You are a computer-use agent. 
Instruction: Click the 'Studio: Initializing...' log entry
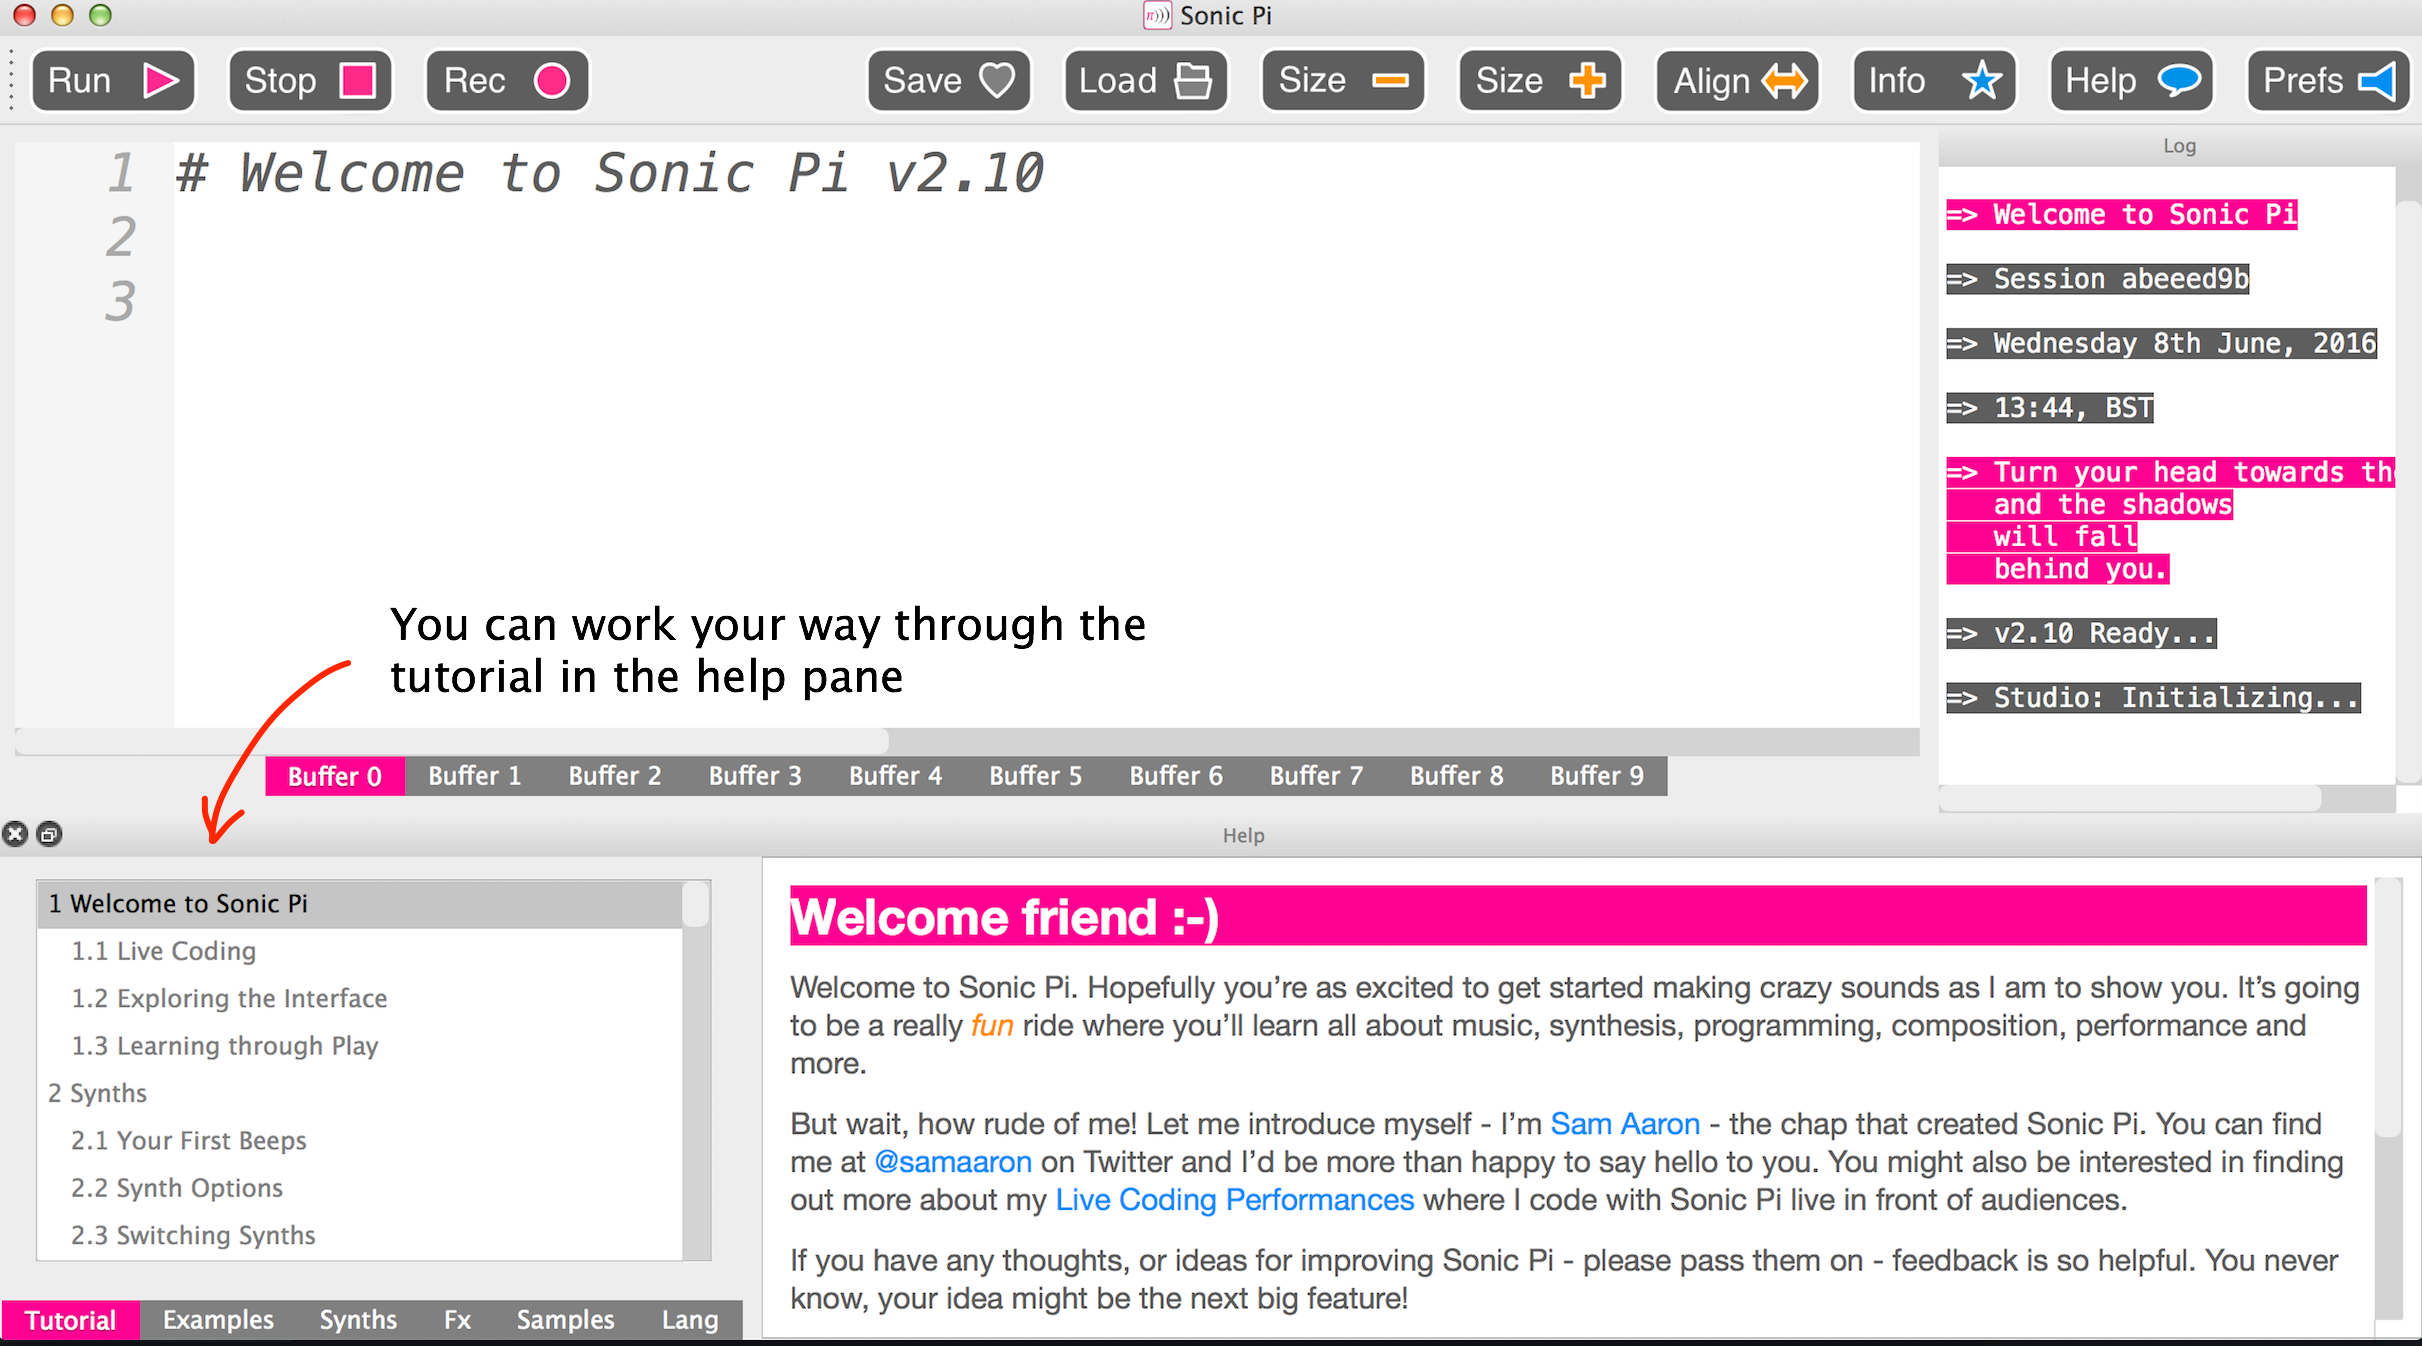tap(2153, 698)
